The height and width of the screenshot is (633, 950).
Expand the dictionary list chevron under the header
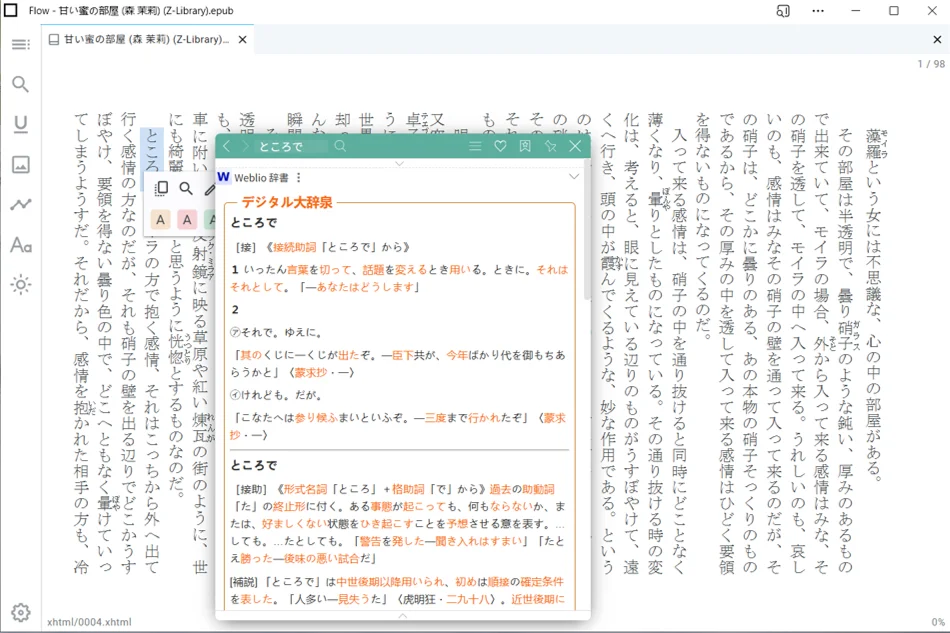(x=399, y=164)
